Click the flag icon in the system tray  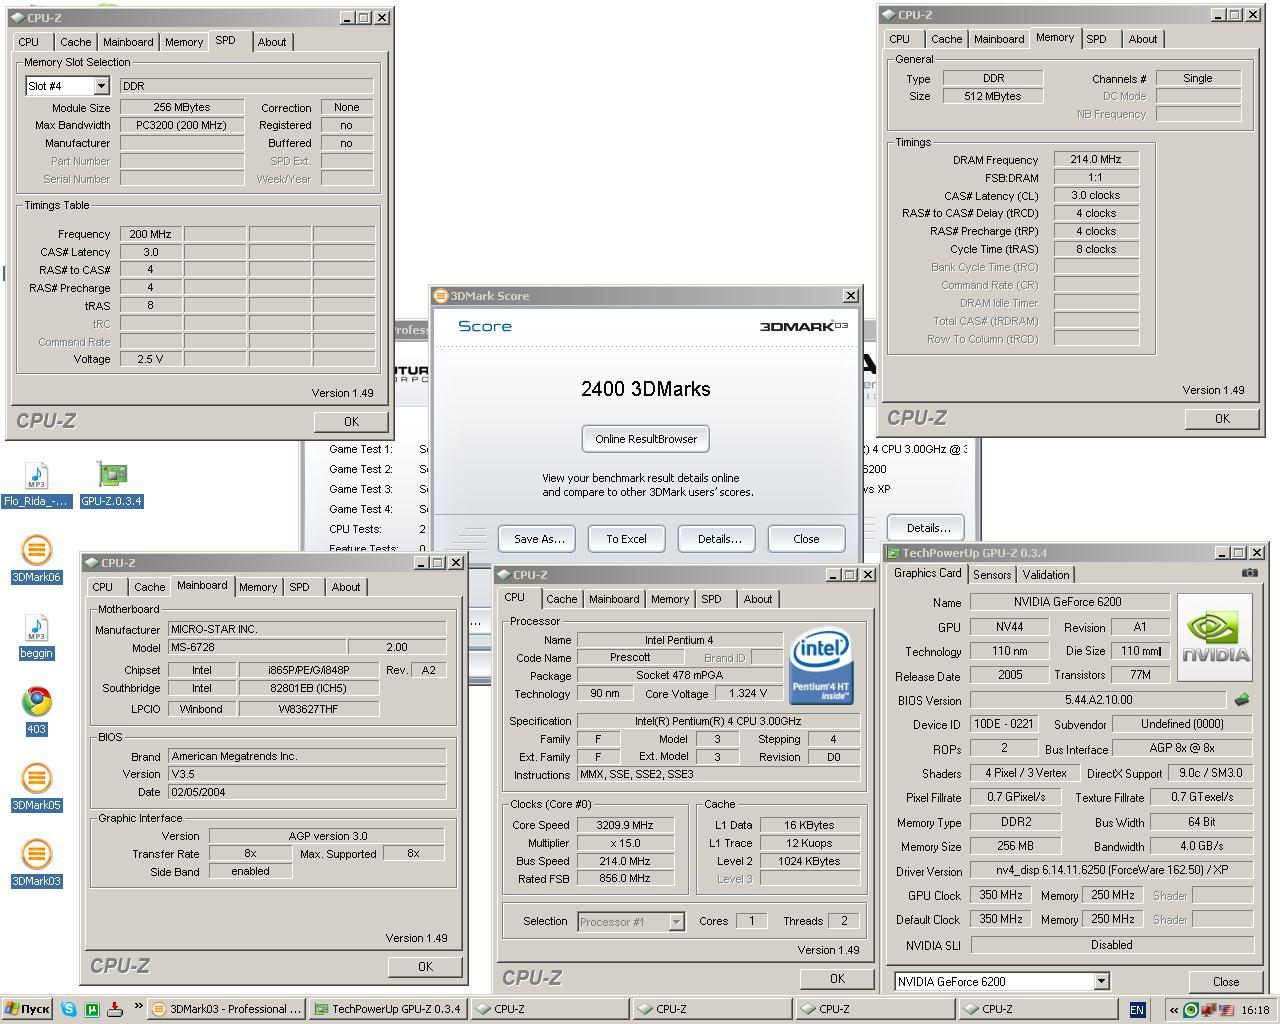(x=1226, y=1010)
